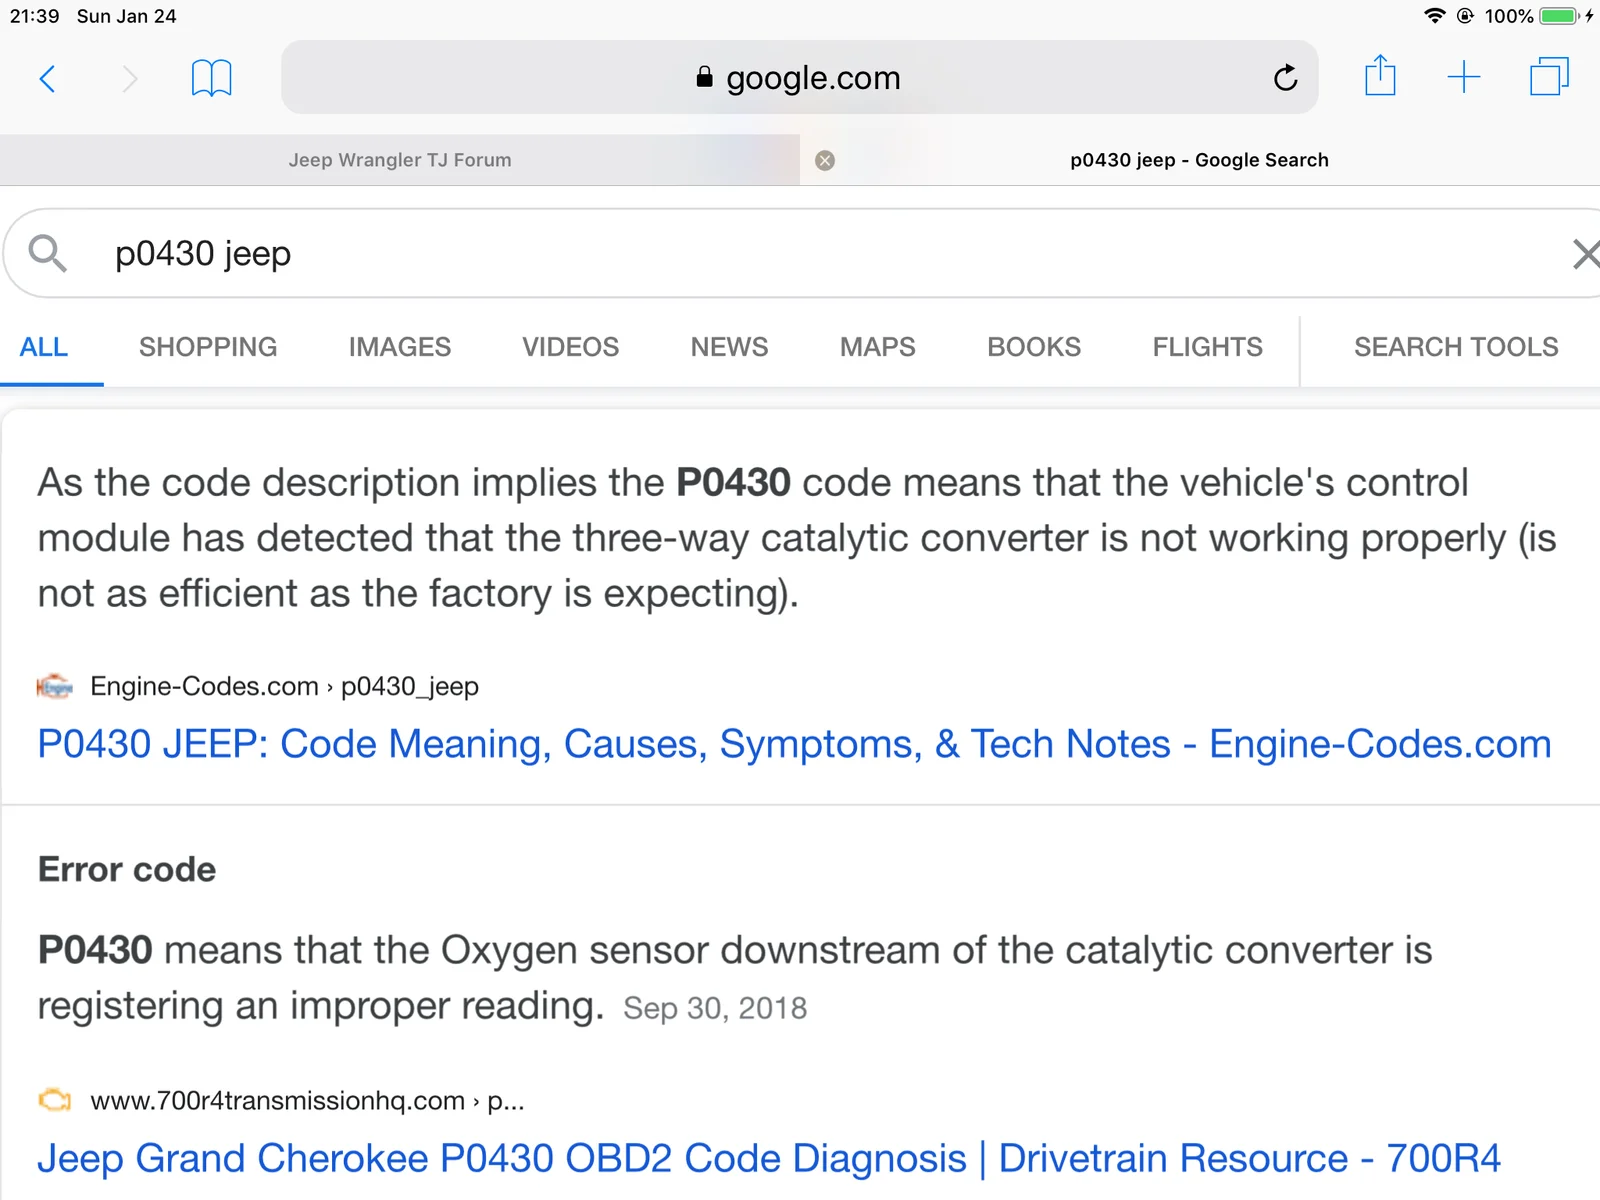This screenshot has height=1200, width=1600.
Task: Select the p0430 jeep - Google Search tab
Action: pos(1200,160)
